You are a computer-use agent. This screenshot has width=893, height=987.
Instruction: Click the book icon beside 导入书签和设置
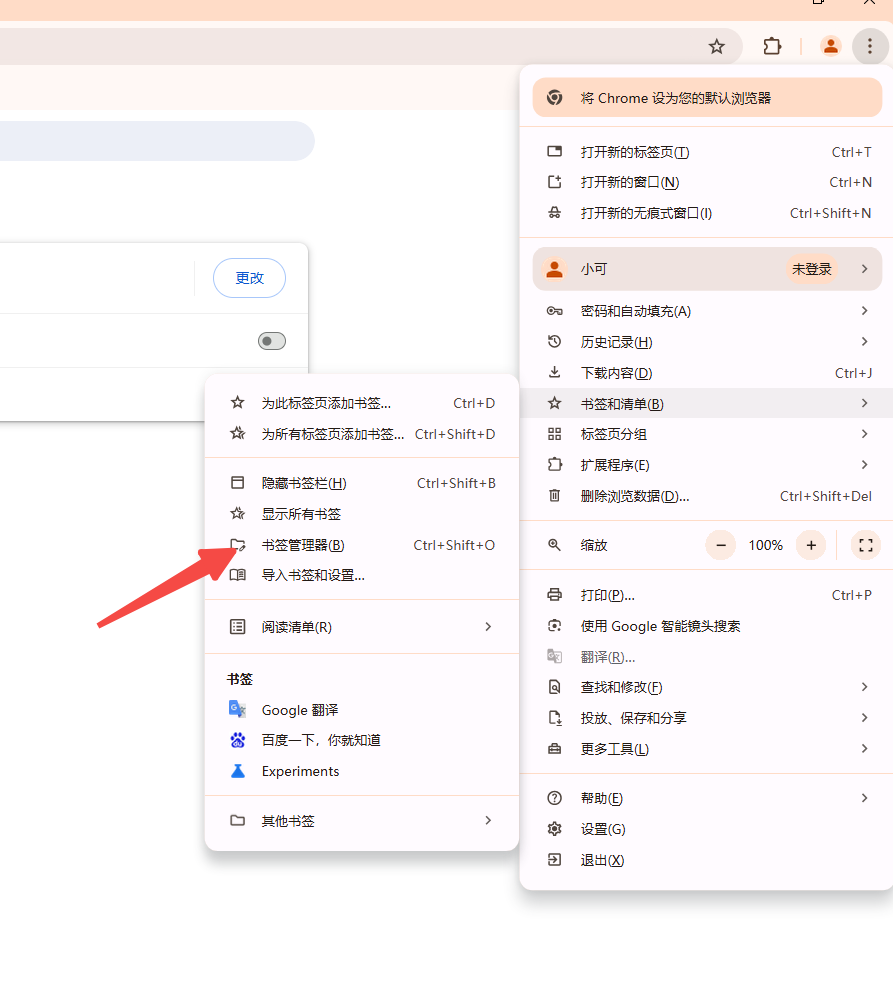[x=237, y=575]
